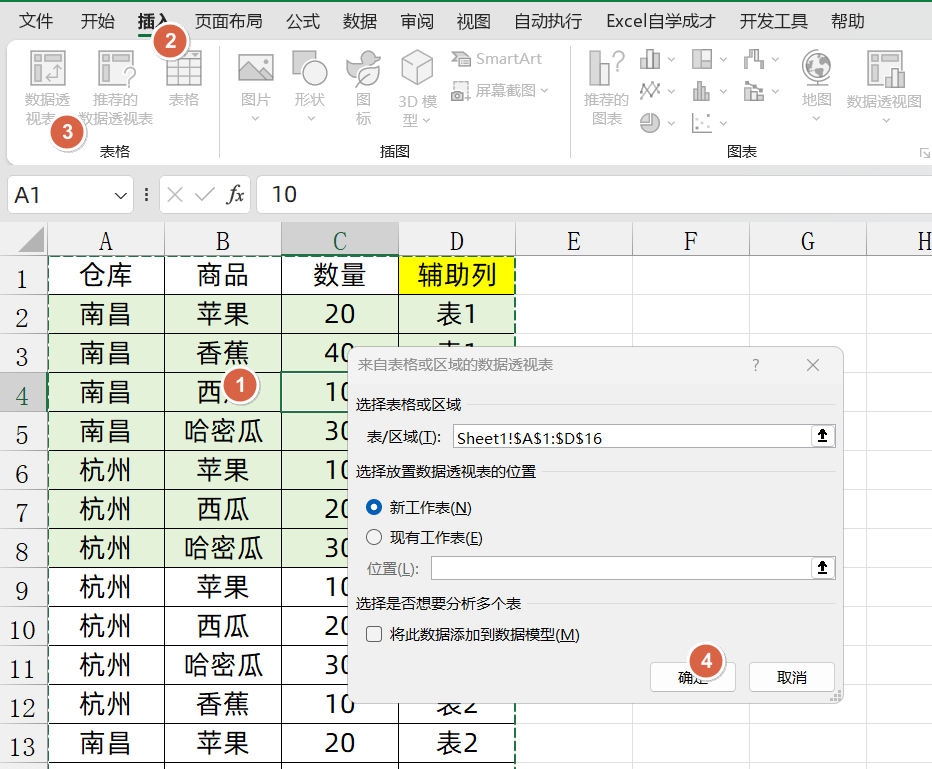Insert a column or bar chart
The width and height of the screenshot is (932, 769).
(x=650, y=59)
